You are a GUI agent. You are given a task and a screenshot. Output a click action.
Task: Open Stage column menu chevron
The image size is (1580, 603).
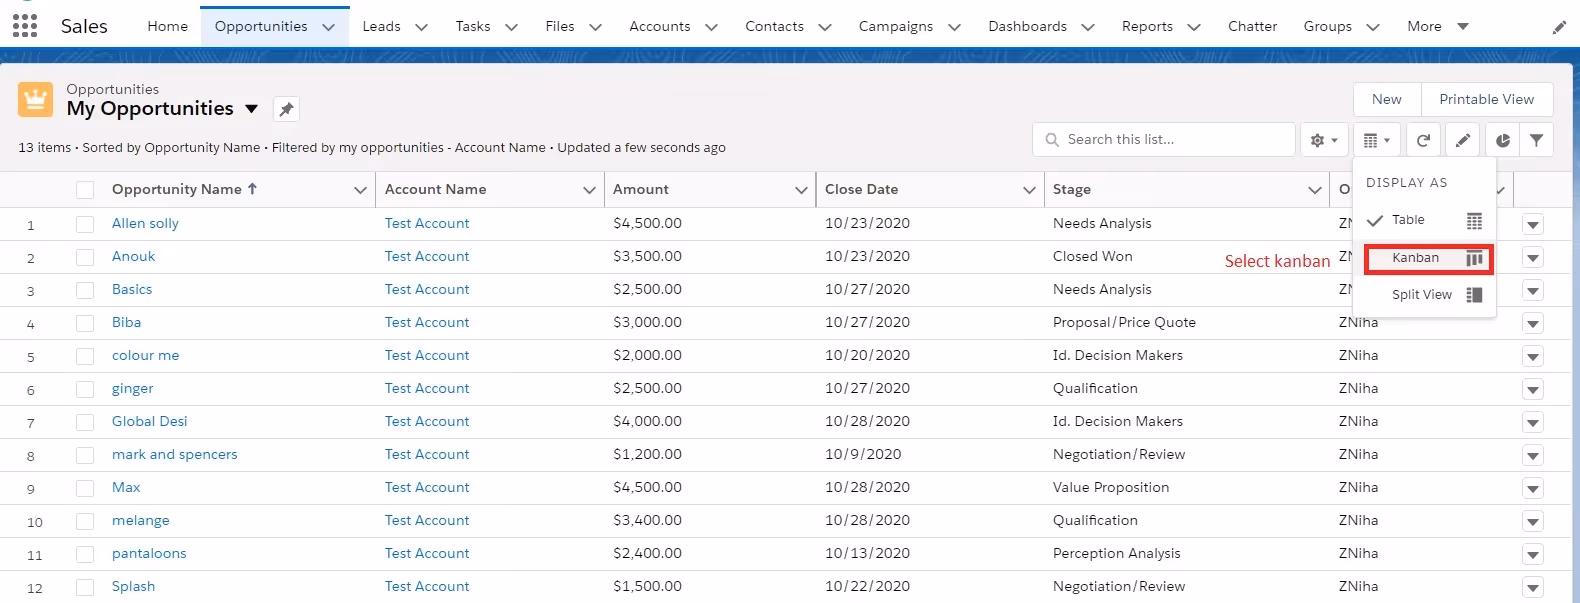tap(1315, 190)
